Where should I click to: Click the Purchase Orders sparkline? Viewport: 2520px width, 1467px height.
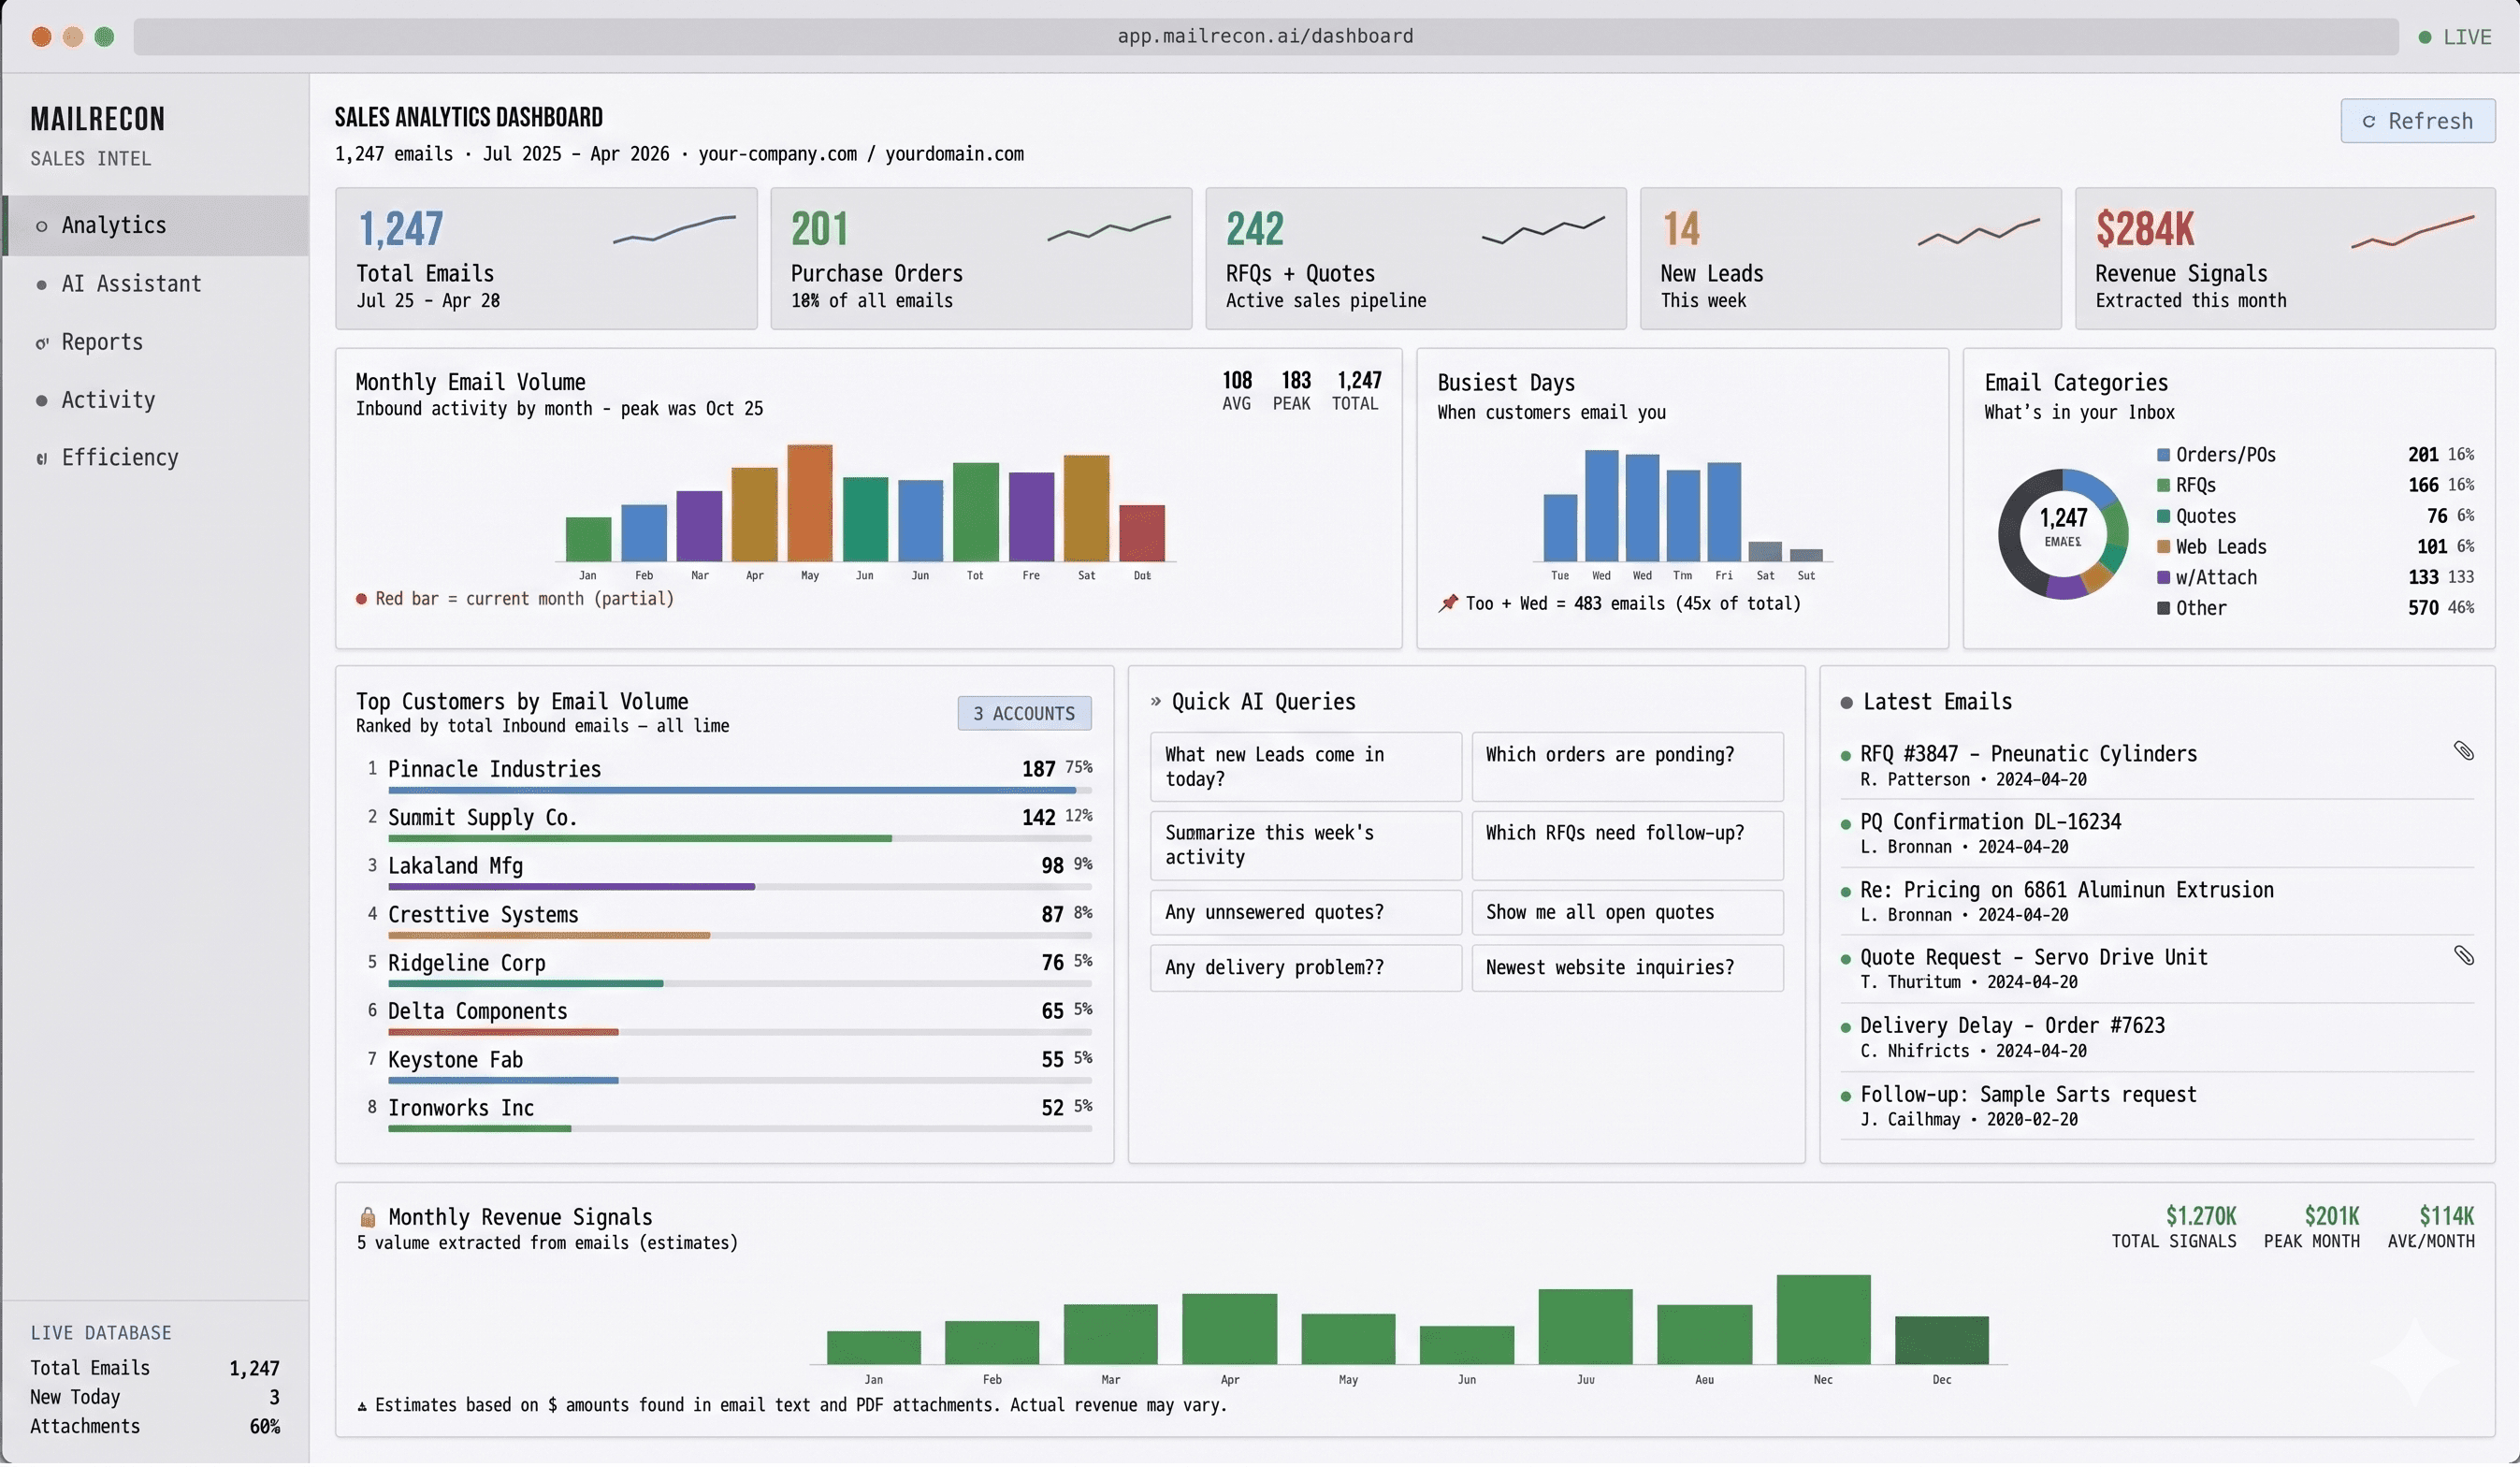point(1109,228)
